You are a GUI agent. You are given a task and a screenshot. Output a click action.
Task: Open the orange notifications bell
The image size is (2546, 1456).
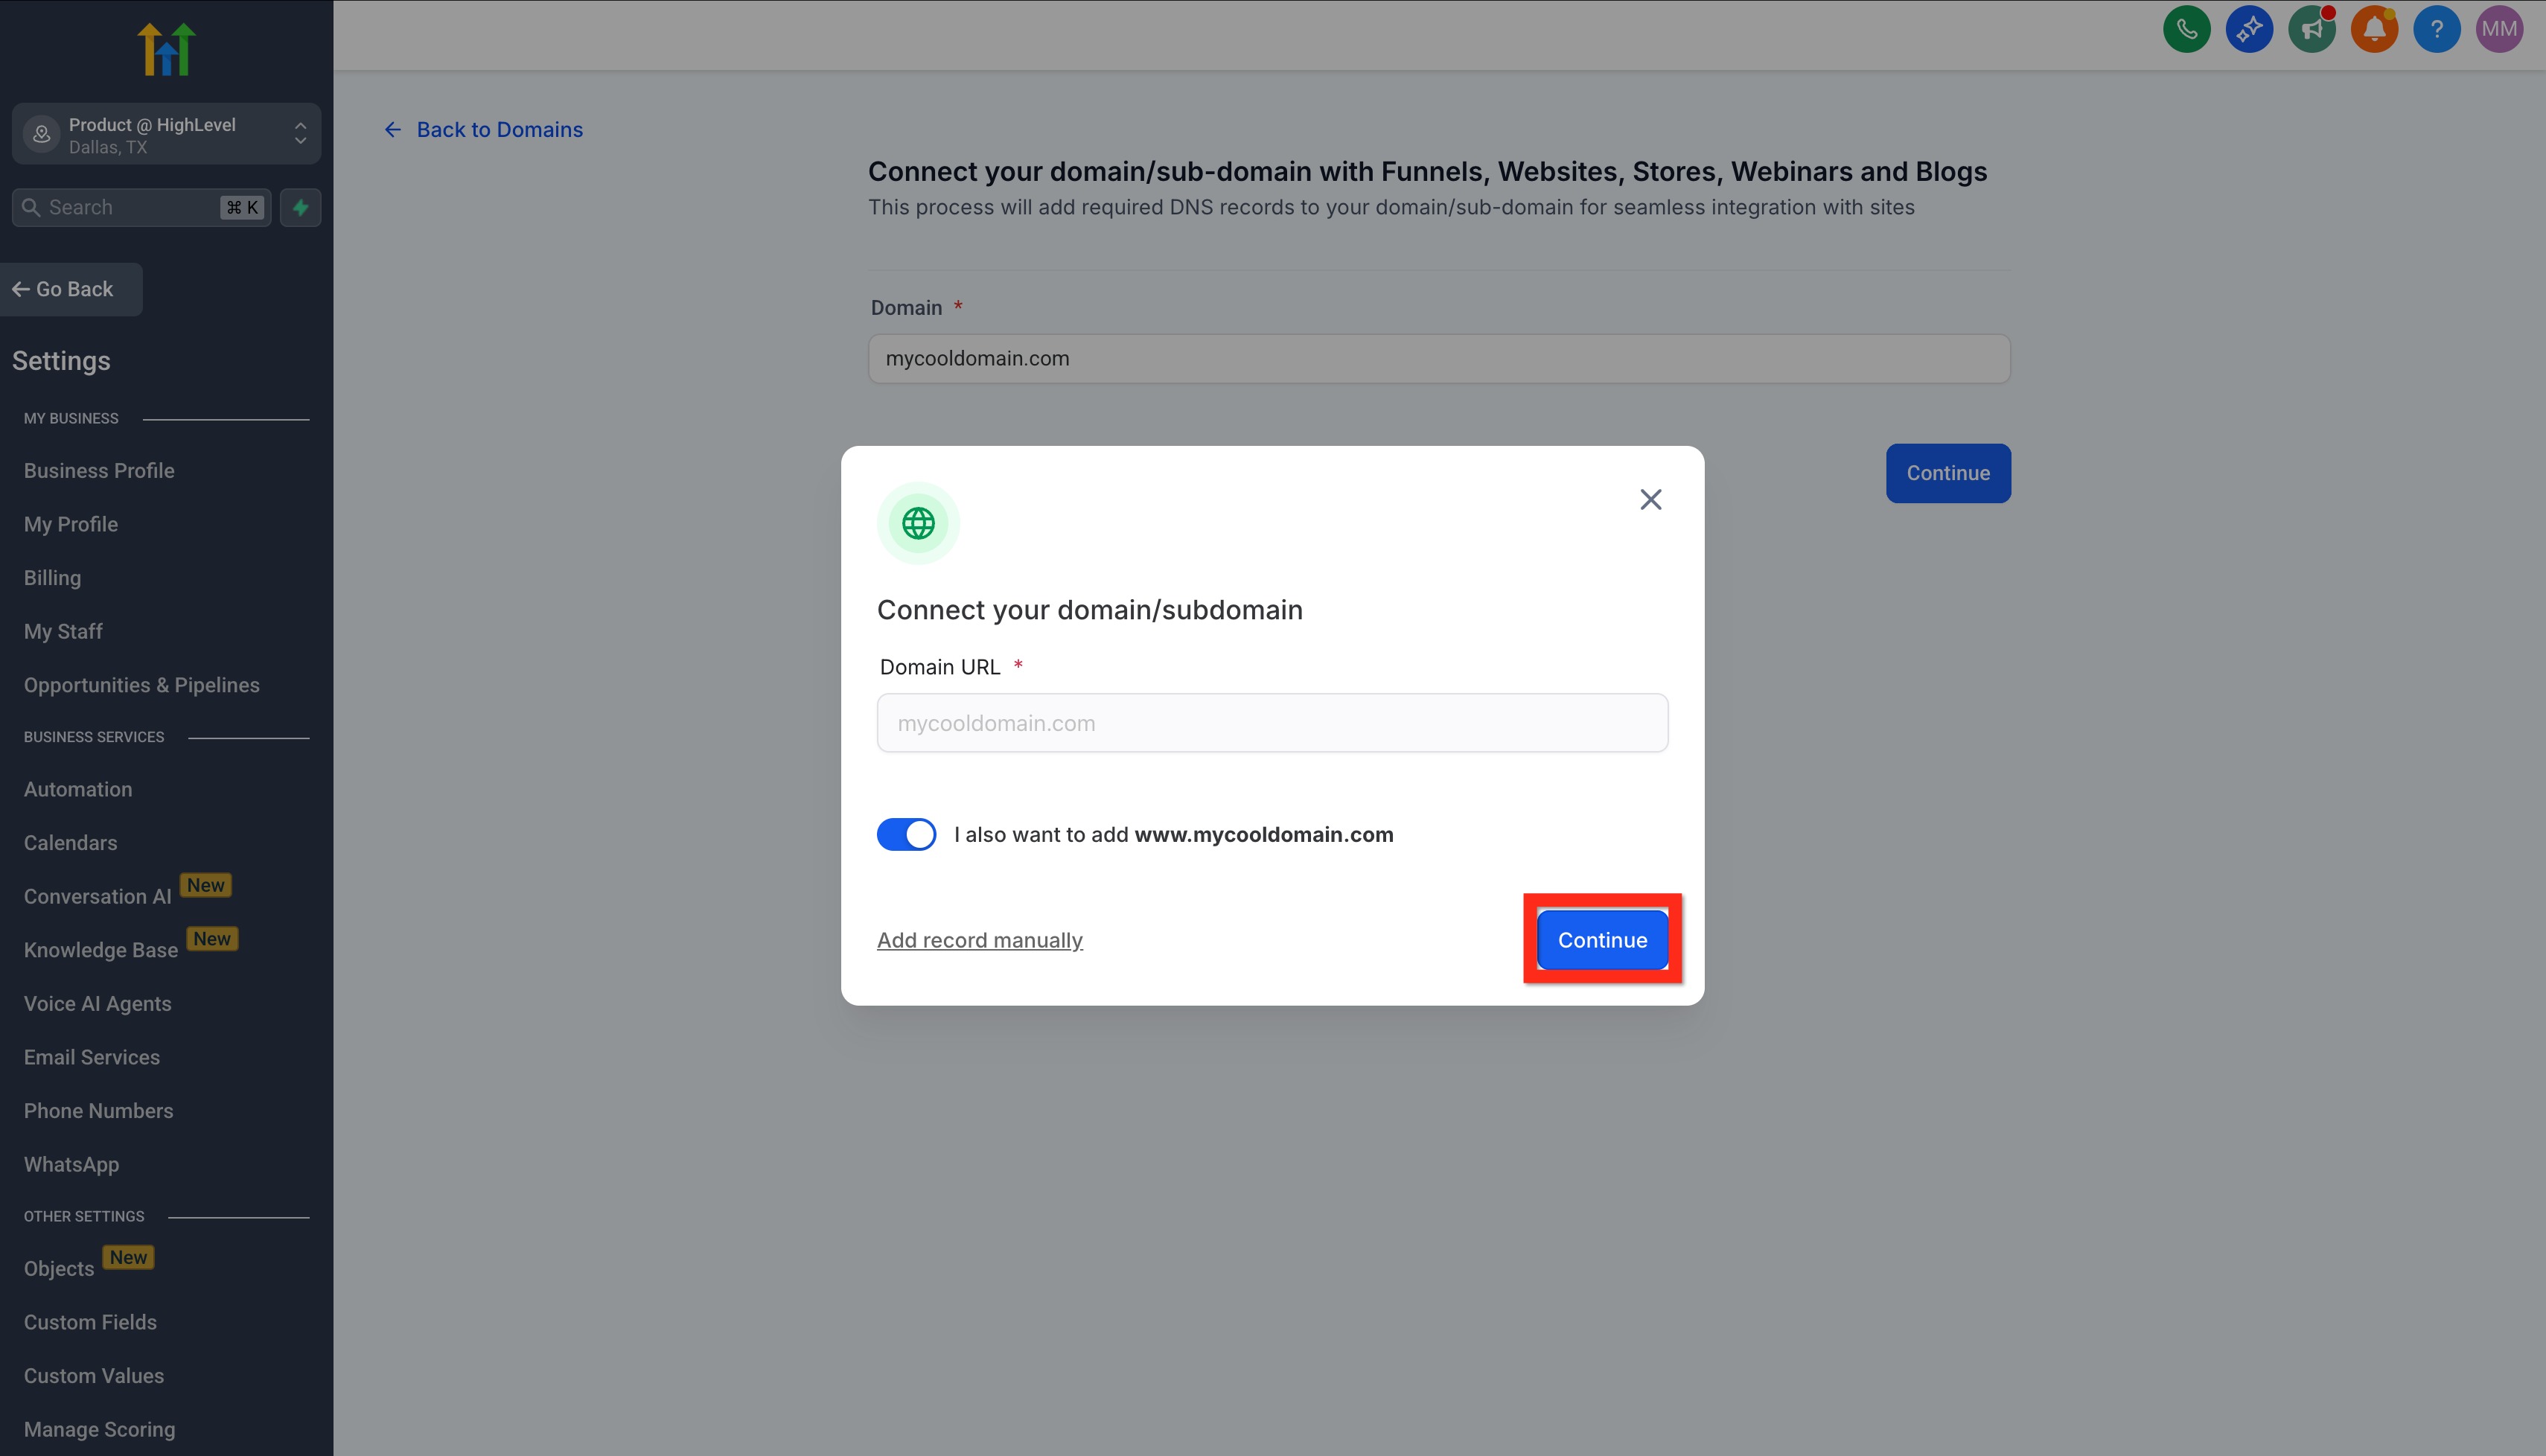coord(2374,29)
